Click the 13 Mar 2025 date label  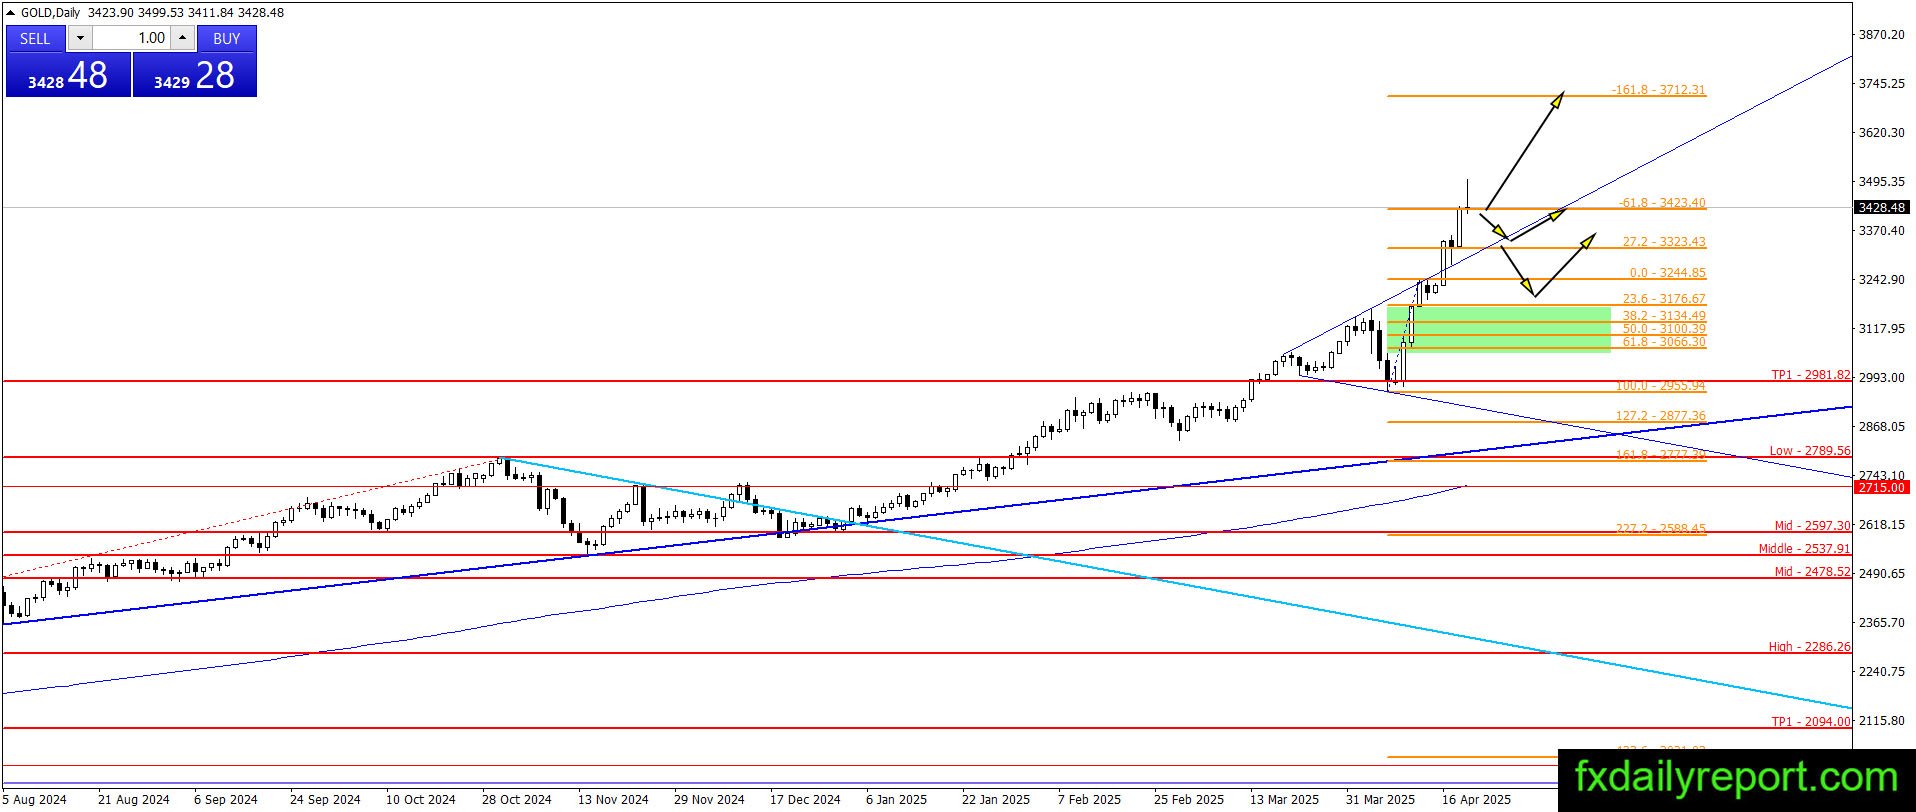point(1285,800)
